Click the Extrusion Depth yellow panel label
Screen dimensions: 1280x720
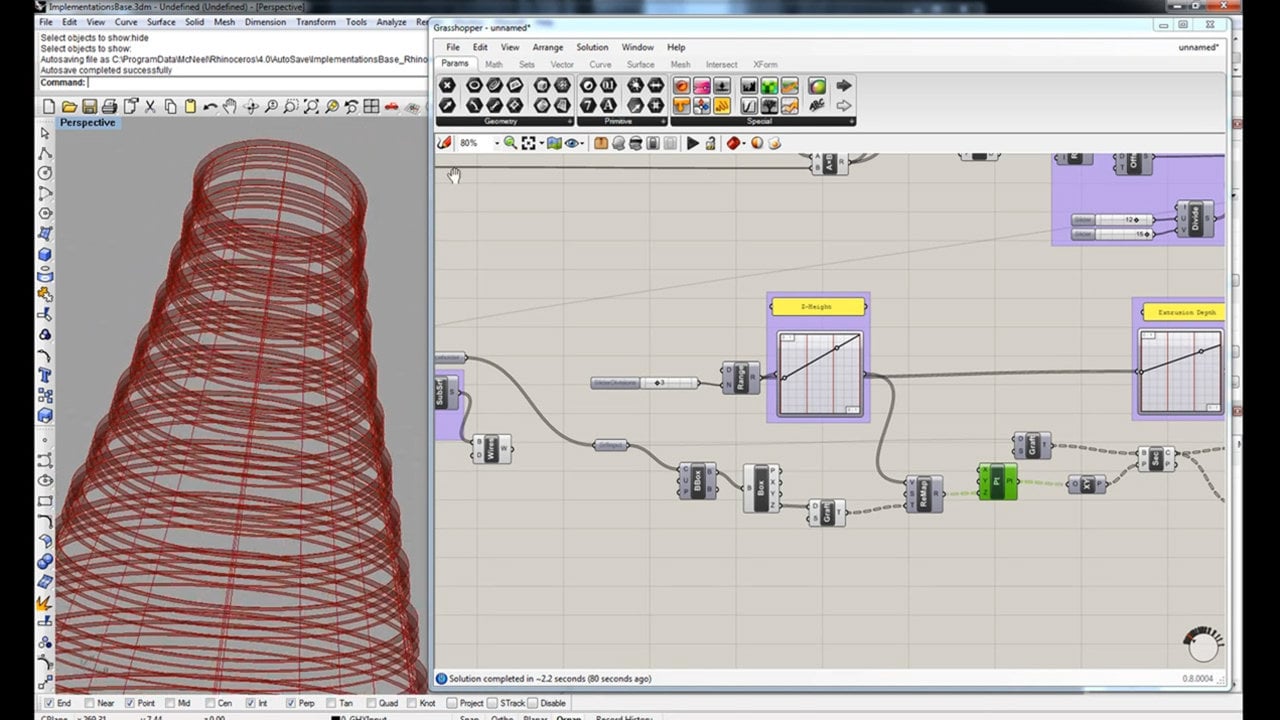click(x=1186, y=312)
